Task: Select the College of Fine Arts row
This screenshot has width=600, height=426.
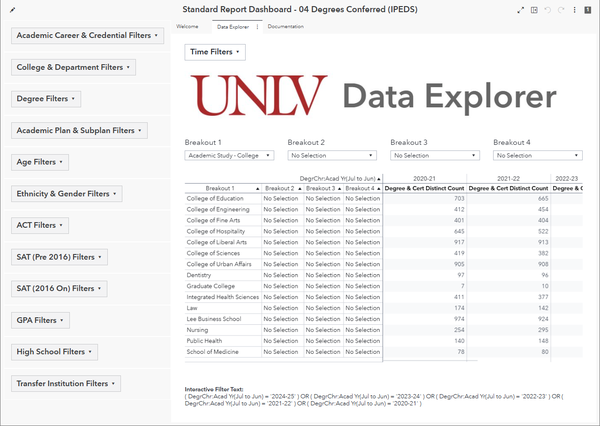Action: 213,220
